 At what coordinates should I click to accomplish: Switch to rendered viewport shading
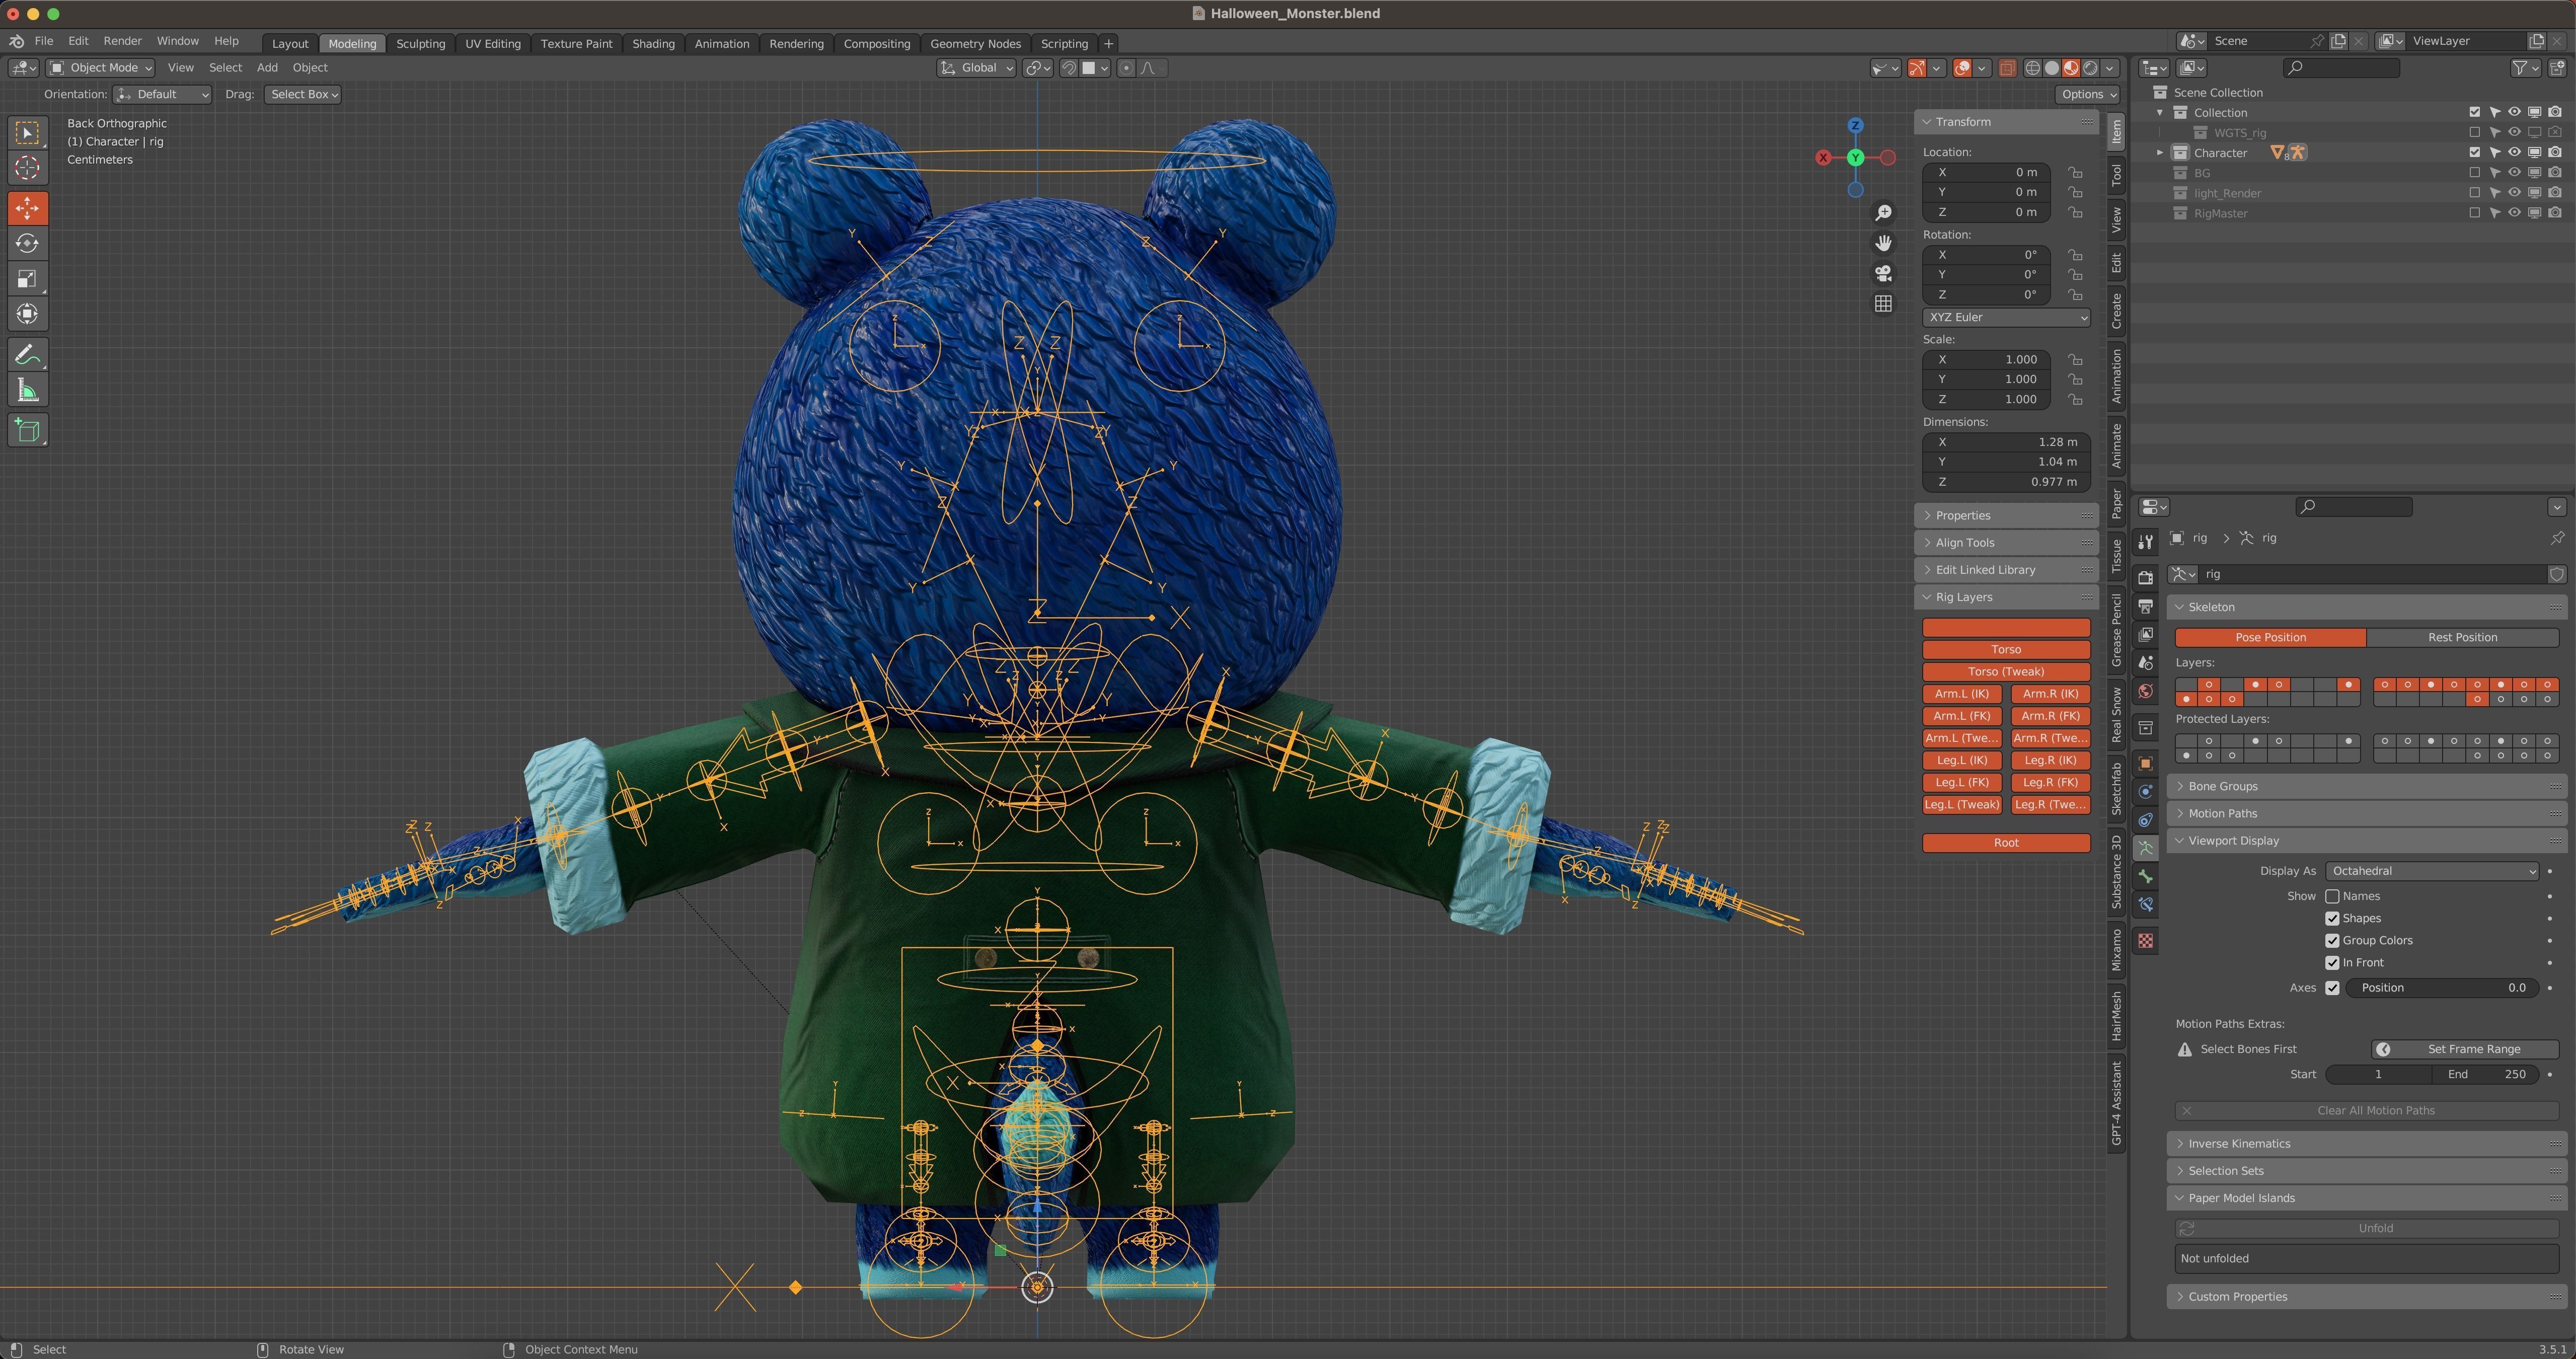[x=2090, y=68]
